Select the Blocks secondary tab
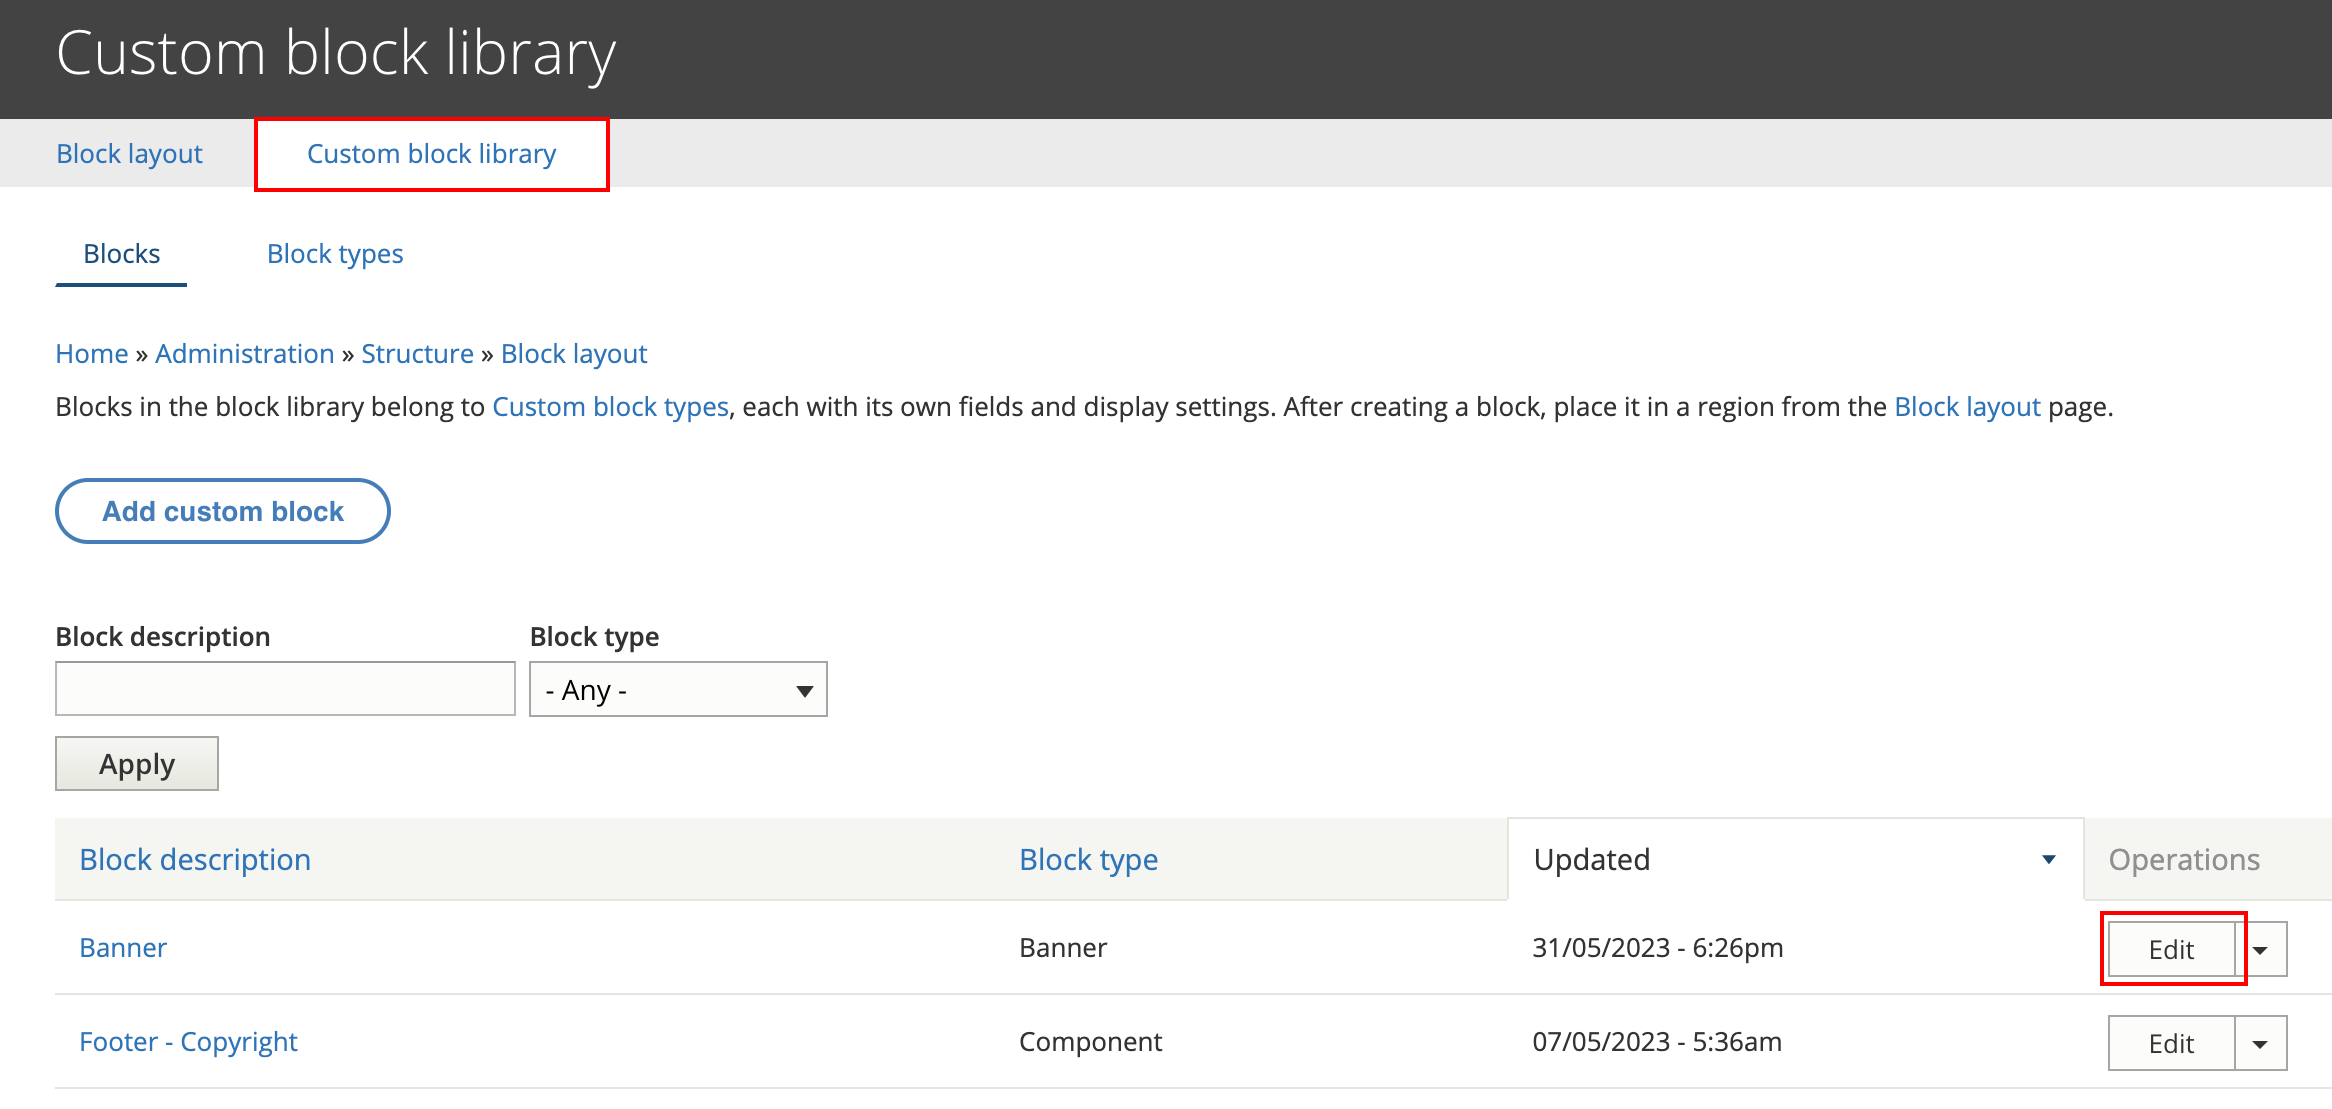This screenshot has height=1109, width=2332. (x=121, y=254)
